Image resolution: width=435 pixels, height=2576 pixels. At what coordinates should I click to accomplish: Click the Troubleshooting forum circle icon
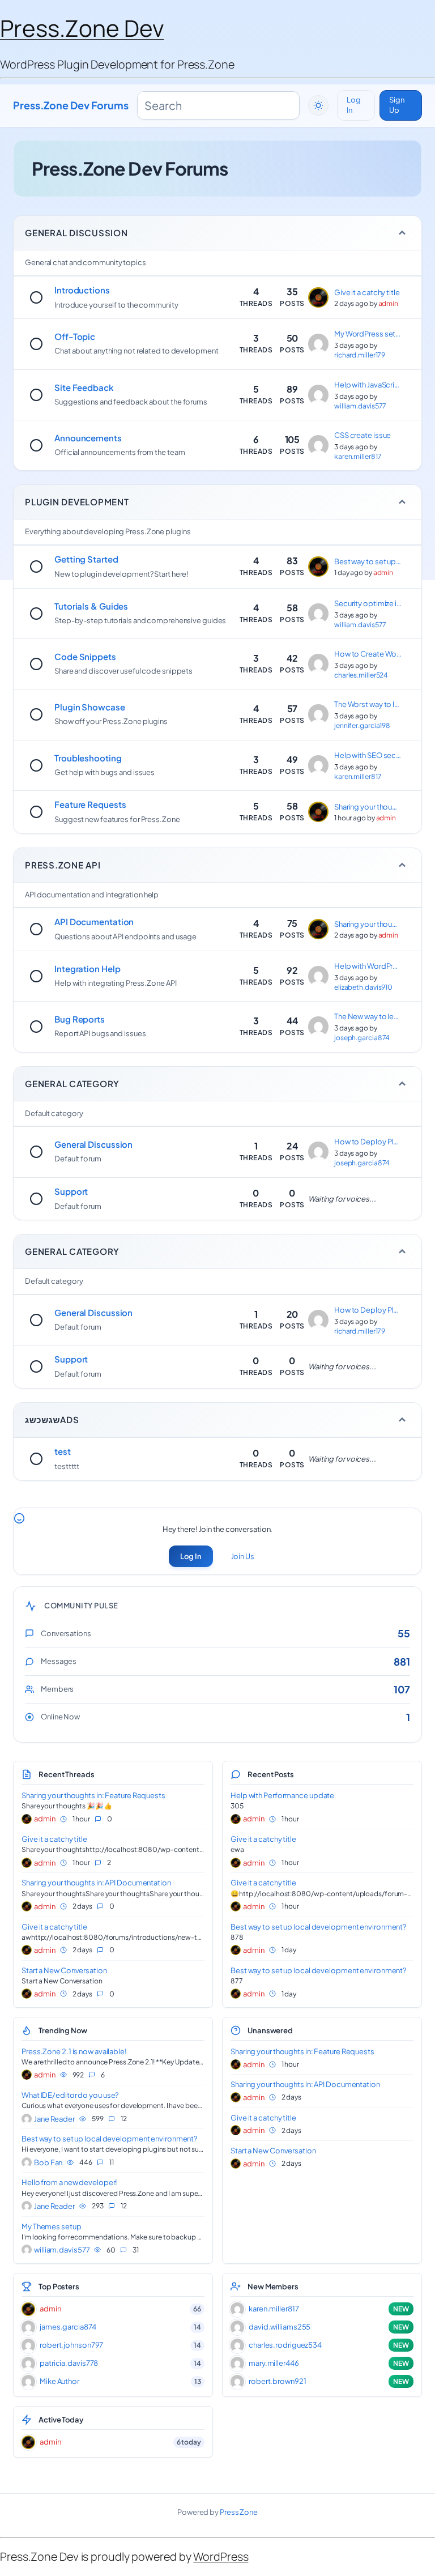pos(36,765)
